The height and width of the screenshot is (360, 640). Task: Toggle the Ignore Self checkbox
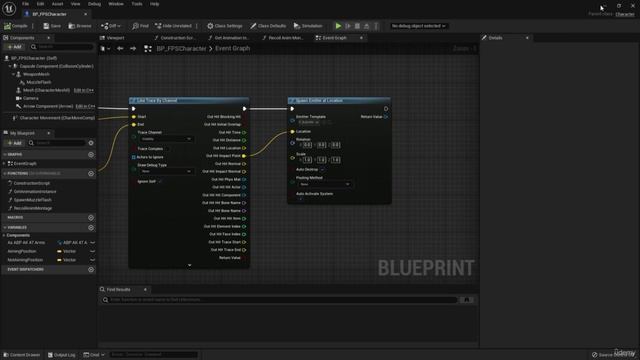160,181
